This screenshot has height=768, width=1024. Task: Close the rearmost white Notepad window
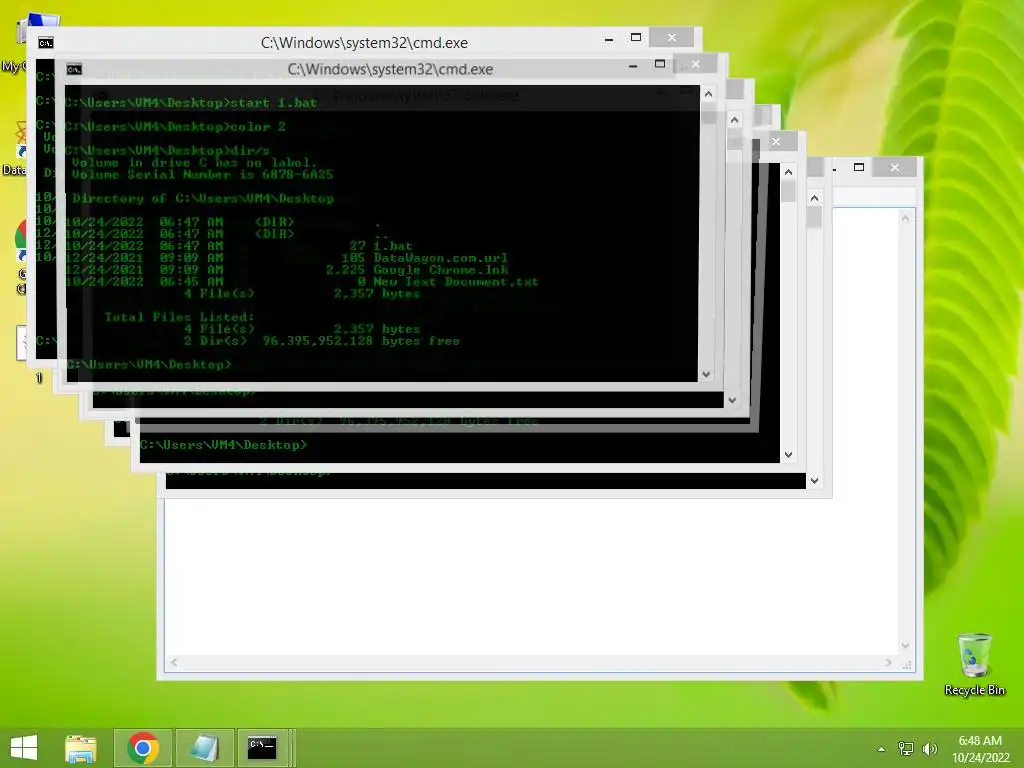[x=895, y=168]
